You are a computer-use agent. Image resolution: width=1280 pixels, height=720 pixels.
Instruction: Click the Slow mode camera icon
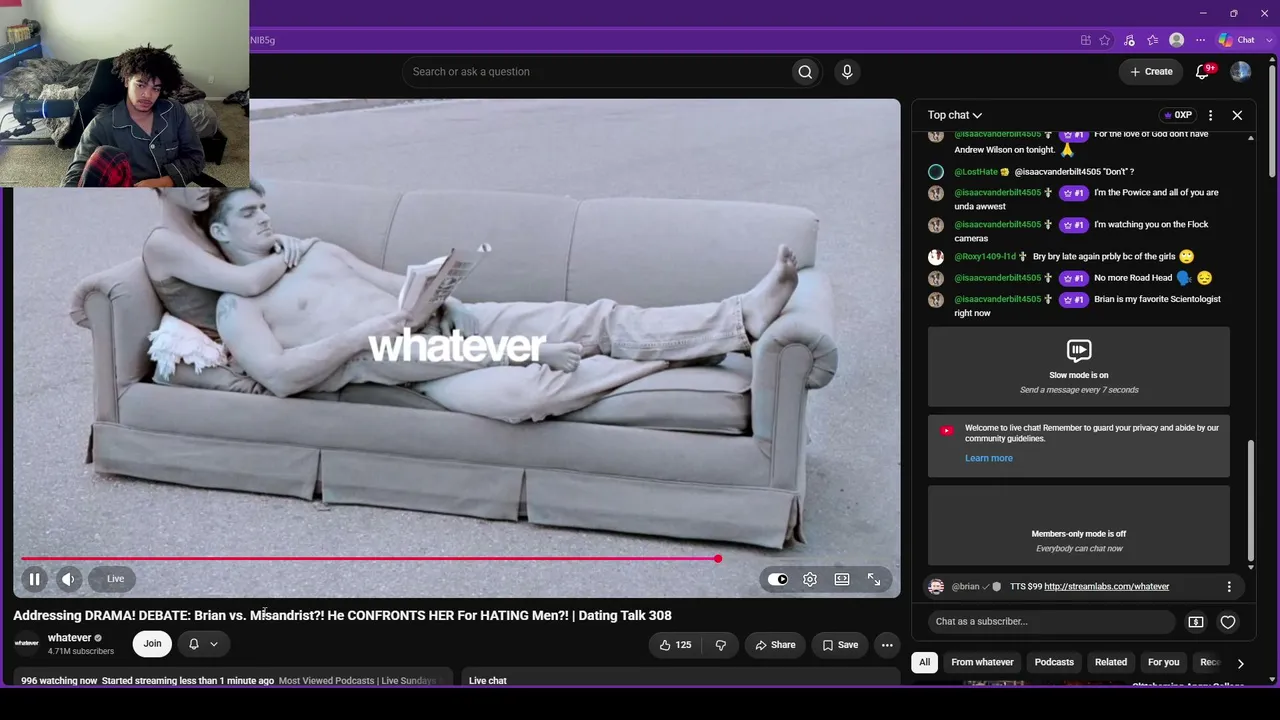(x=1079, y=350)
